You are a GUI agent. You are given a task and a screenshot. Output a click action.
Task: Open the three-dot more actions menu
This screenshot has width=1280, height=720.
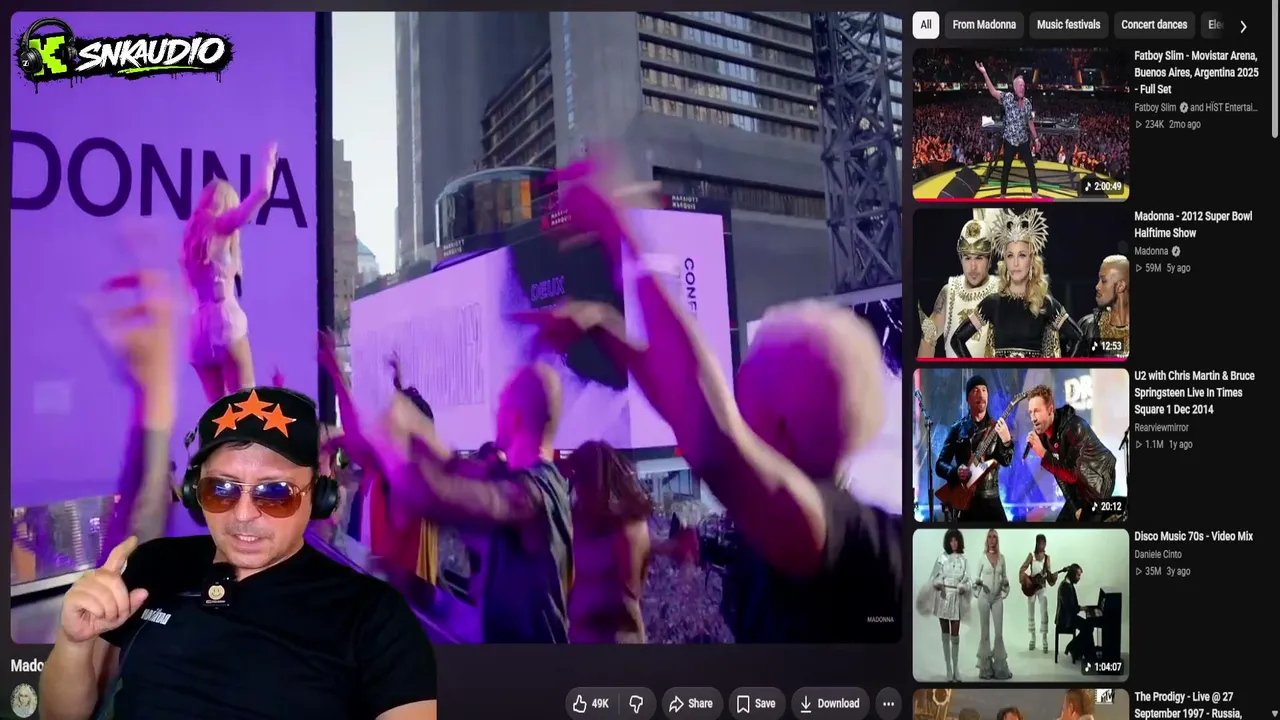(888, 704)
